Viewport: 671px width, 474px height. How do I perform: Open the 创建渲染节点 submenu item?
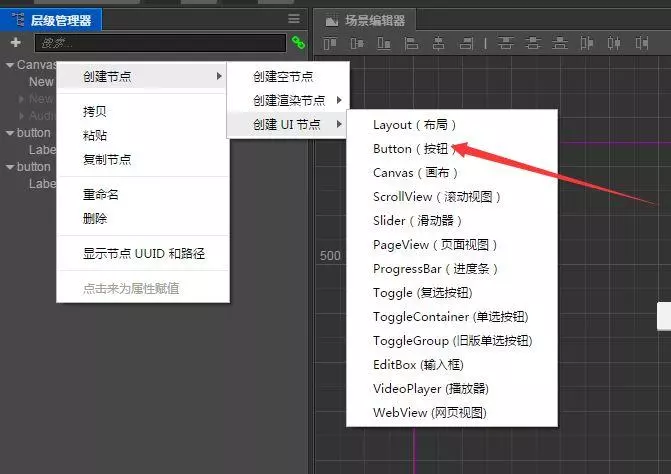click(x=289, y=101)
